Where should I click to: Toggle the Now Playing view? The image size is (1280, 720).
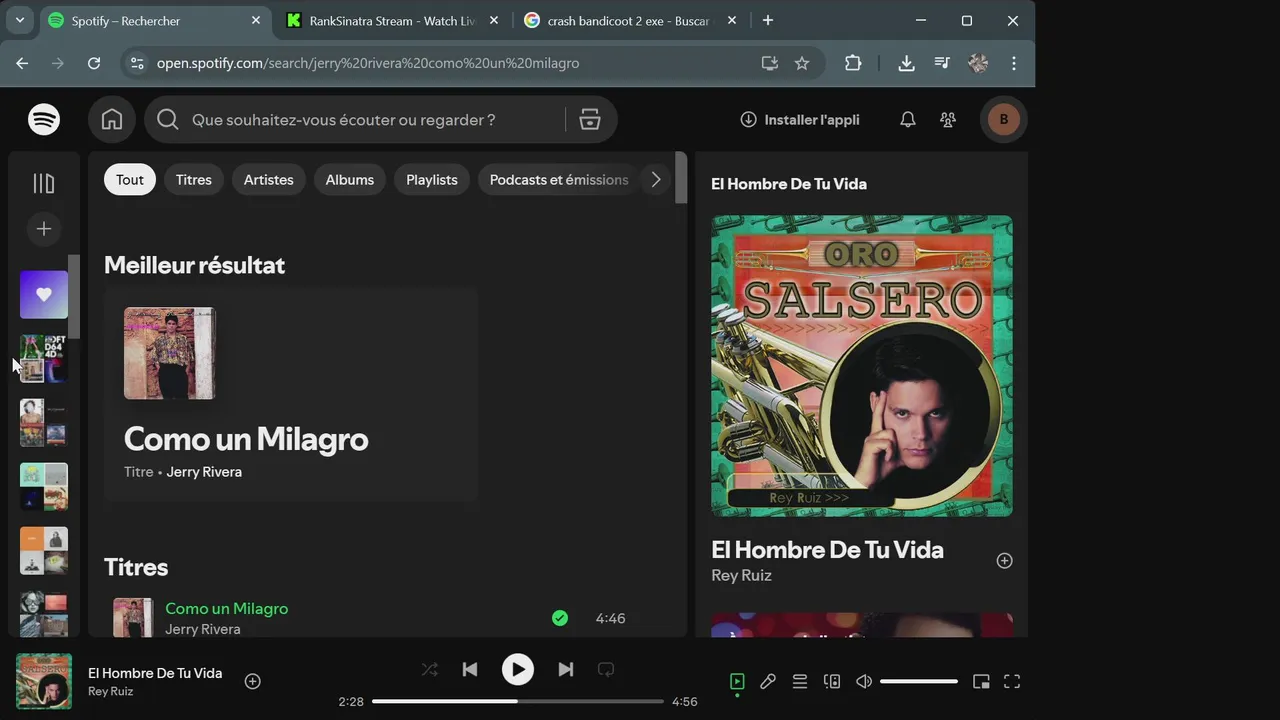(737, 682)
